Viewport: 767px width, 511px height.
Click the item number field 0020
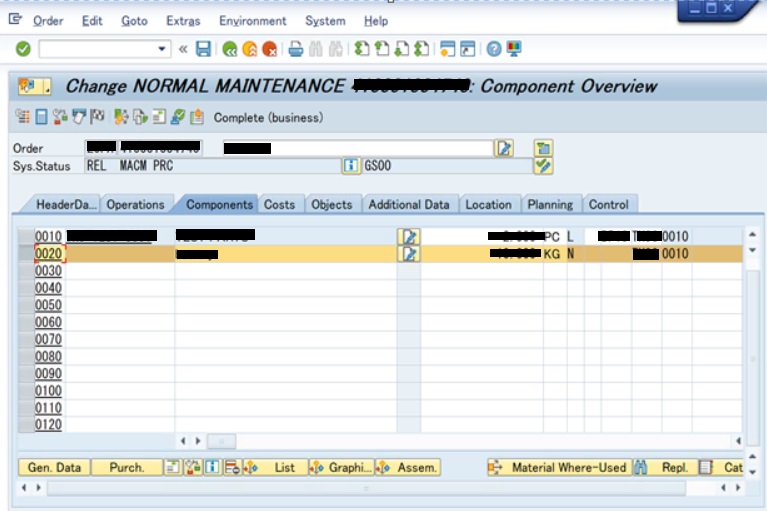click(49, 254)
